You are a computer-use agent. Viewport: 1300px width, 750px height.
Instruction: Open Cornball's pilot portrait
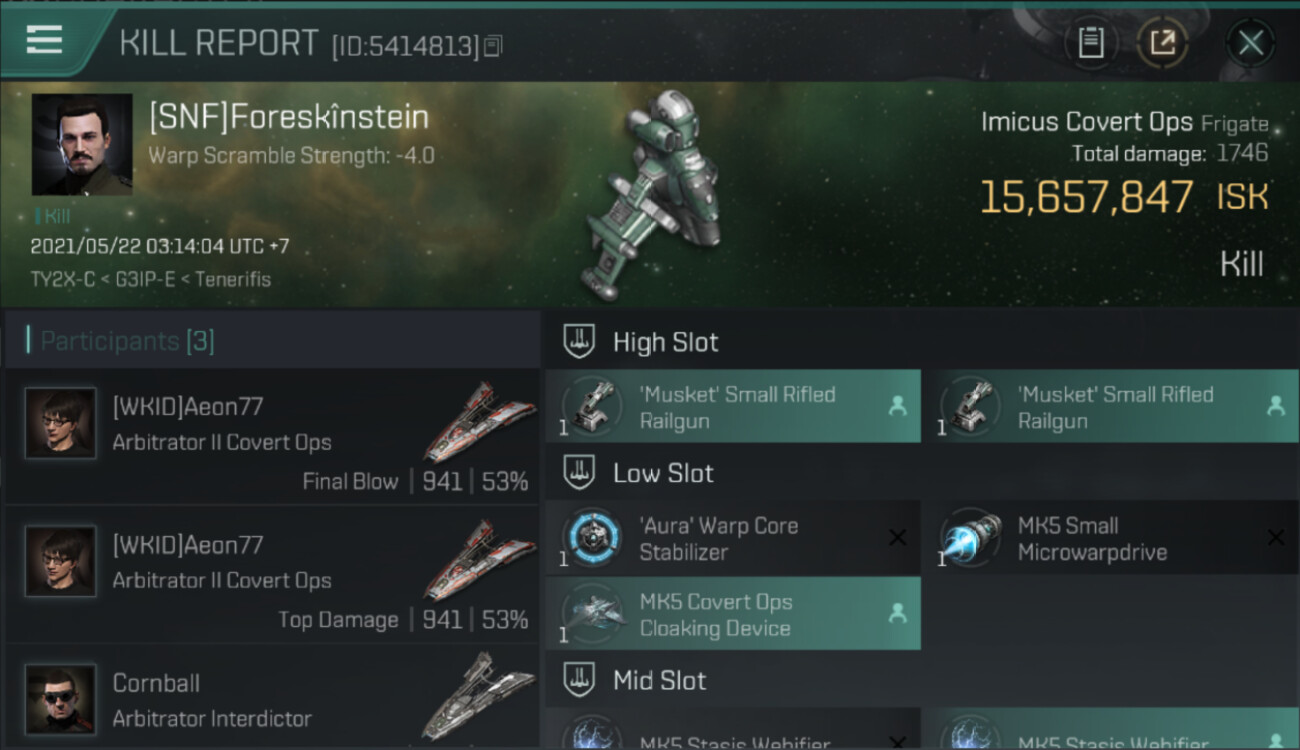(x=61, y=699)
